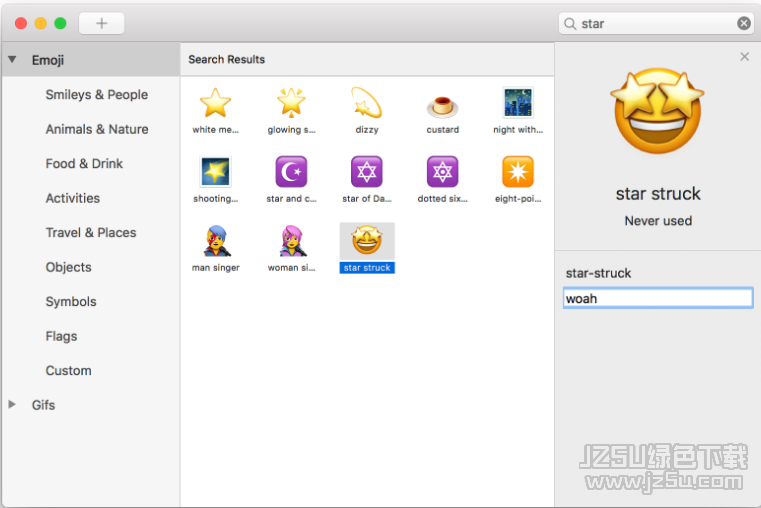Click the green zoom window button
The width and height of the screenshot is (761, 508).
60,23
